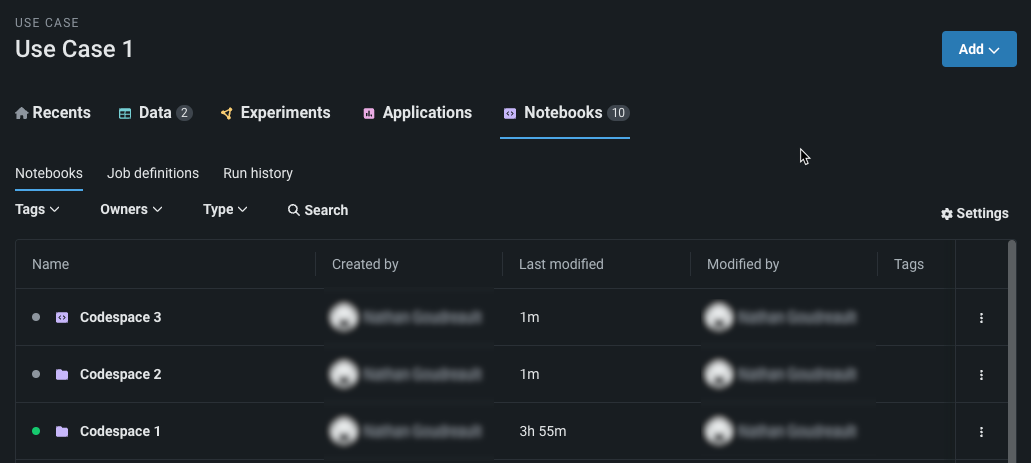Image resolution: width=1031 pixels, height=463 pixels.
Task: Click the folder icon beside Codespace 2
Action: pyautogui.click(x=62, y=374)
